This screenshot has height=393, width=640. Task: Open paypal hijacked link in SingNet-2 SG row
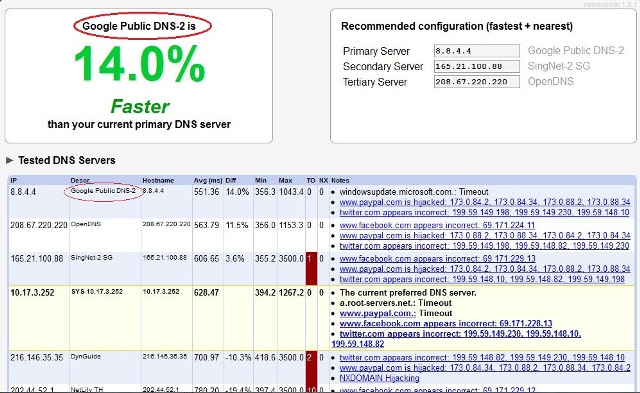485,269
